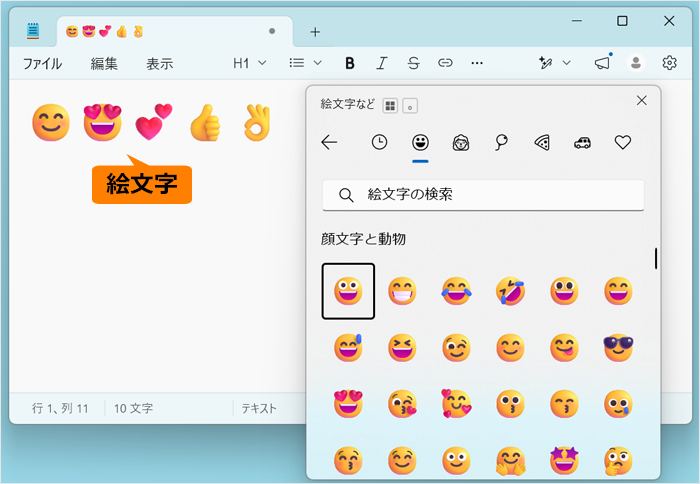700x484 pixels.
Task: Open the 表示 menu
Action: (x=159, y=64)
